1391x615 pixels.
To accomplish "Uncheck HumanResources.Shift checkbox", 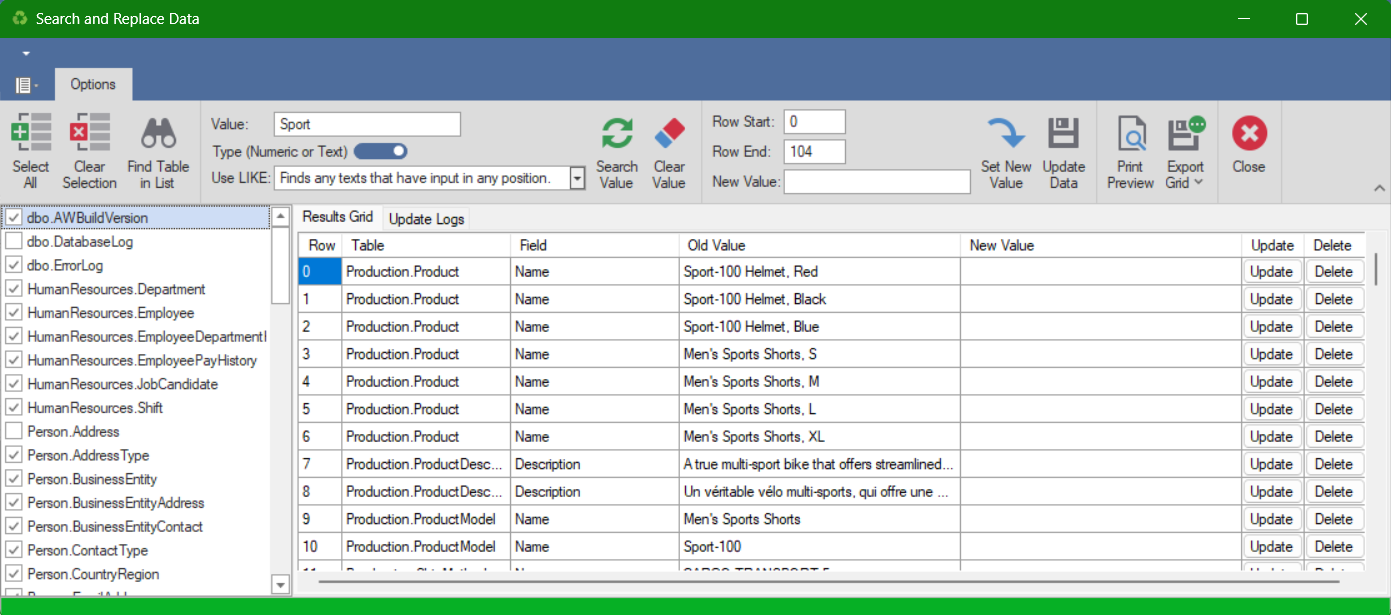I will 14,408.
